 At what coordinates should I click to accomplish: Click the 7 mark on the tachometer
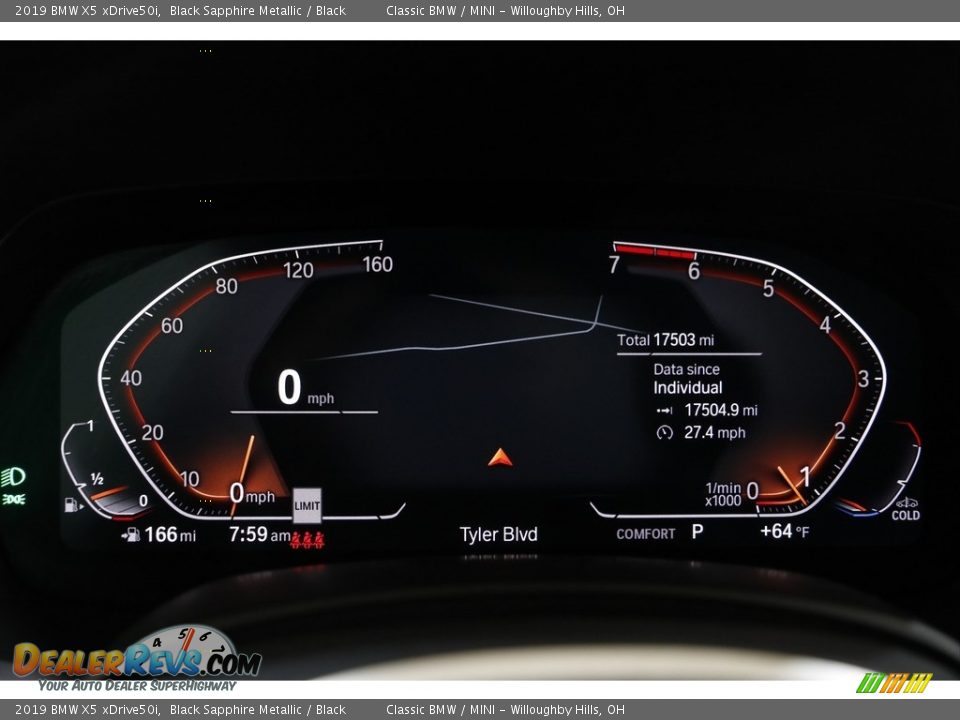[x=614, y=264]
